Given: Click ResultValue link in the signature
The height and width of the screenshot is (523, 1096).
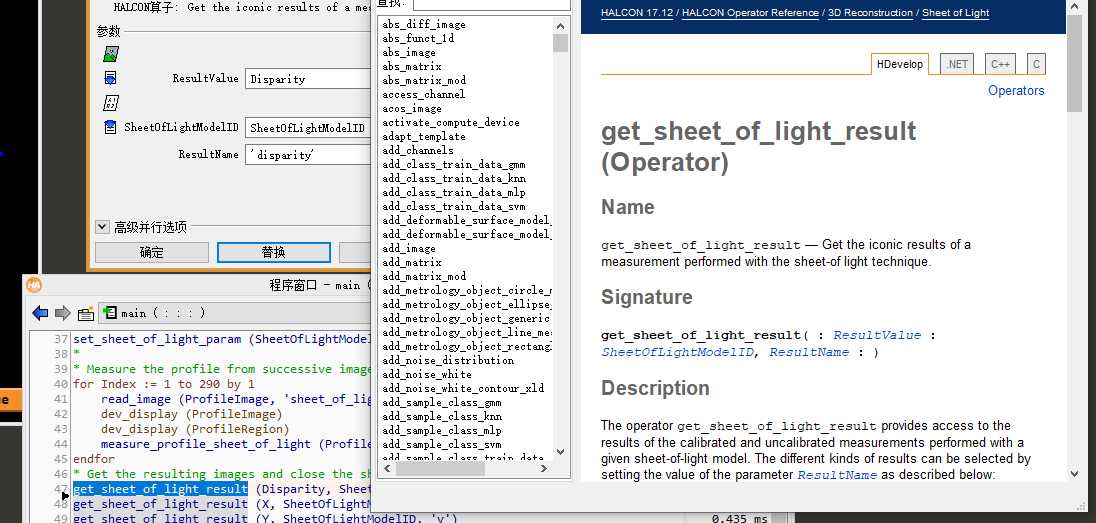Looking at the screenshot, I should pyautogui.click(x=877, y=335).
